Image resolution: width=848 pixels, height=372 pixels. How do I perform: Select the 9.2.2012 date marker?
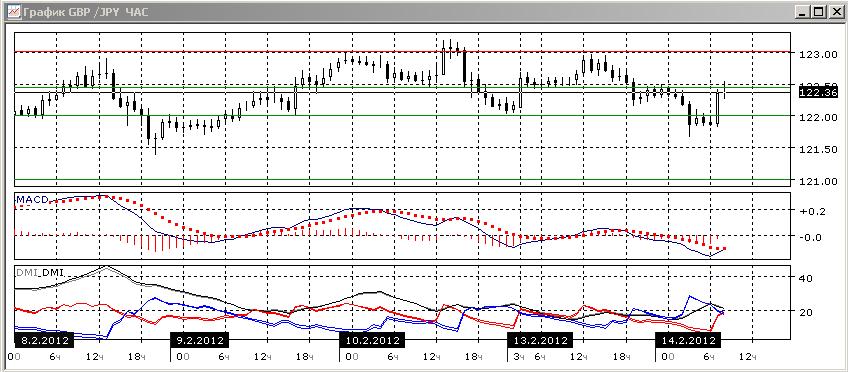199,341
